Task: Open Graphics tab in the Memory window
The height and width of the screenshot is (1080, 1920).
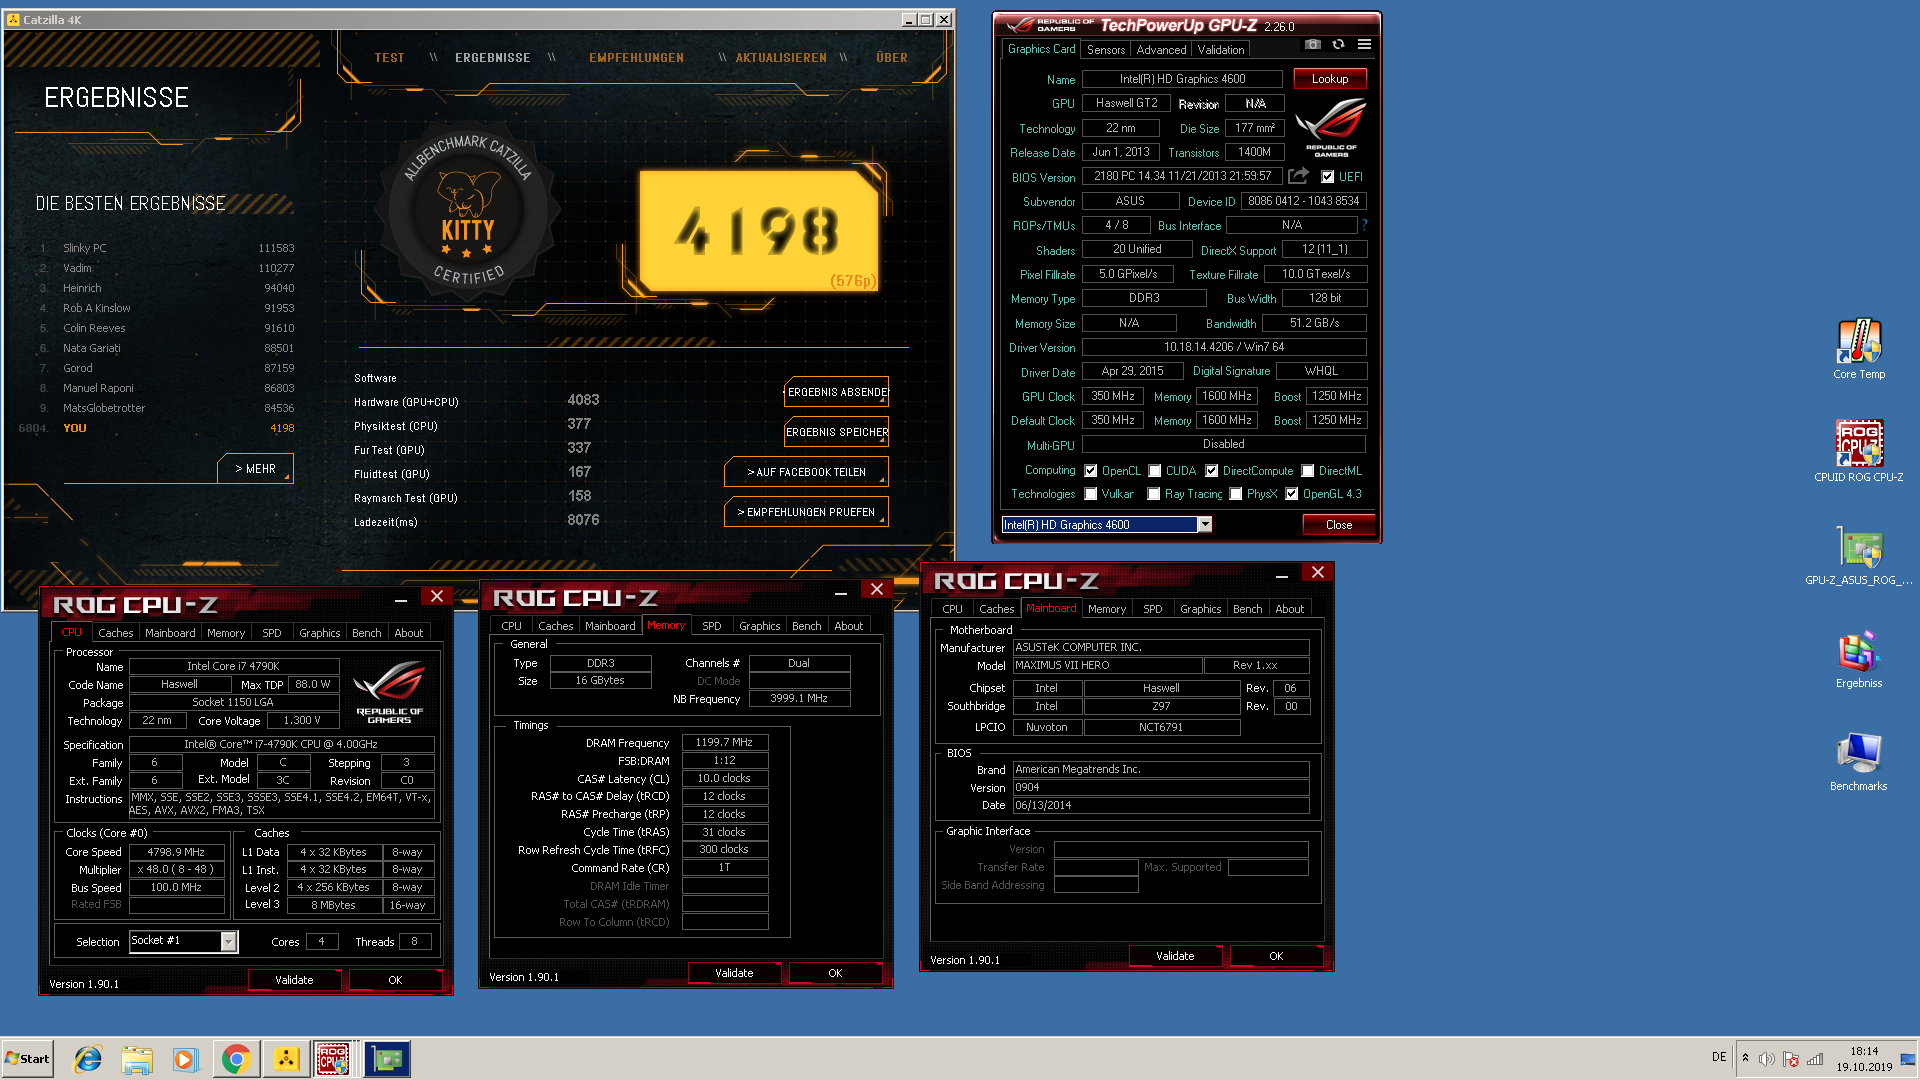Action: point(759,626)
